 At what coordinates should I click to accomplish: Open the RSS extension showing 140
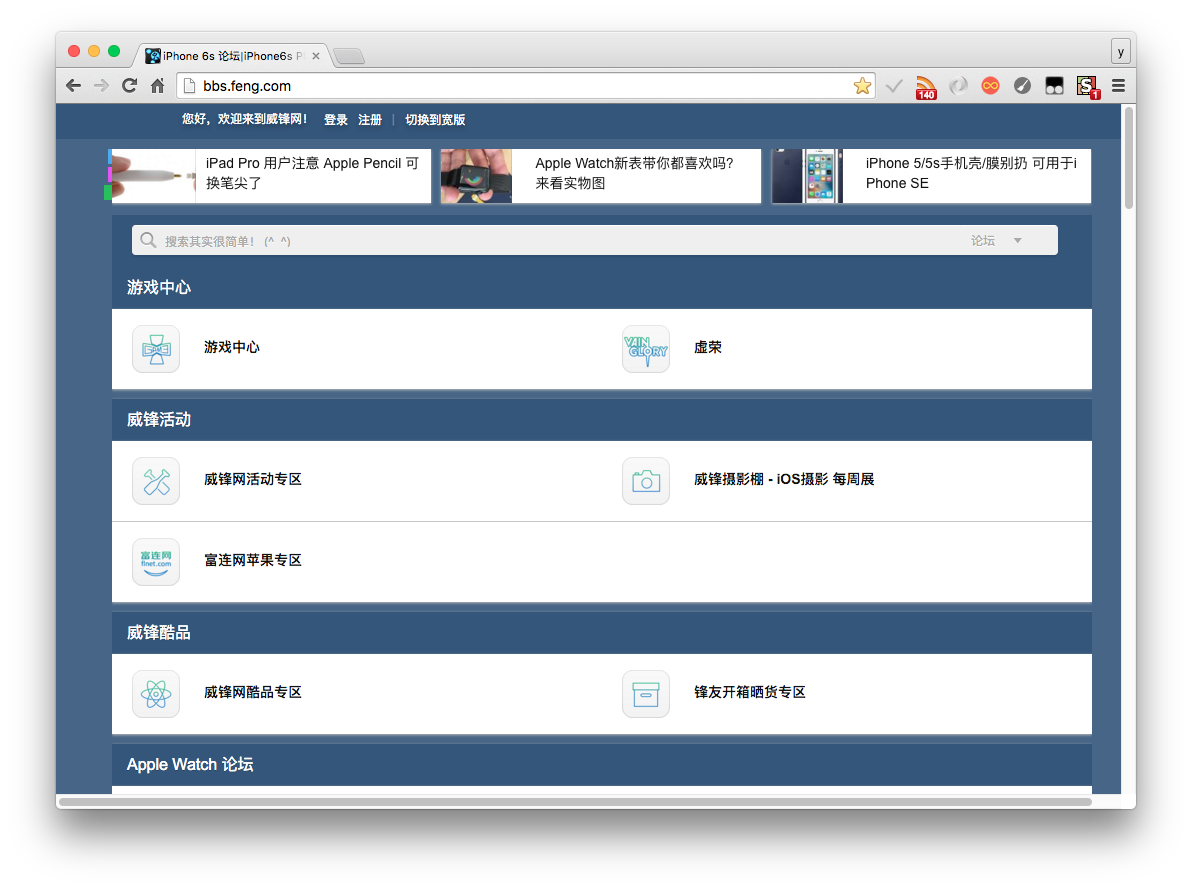point(925,87)
